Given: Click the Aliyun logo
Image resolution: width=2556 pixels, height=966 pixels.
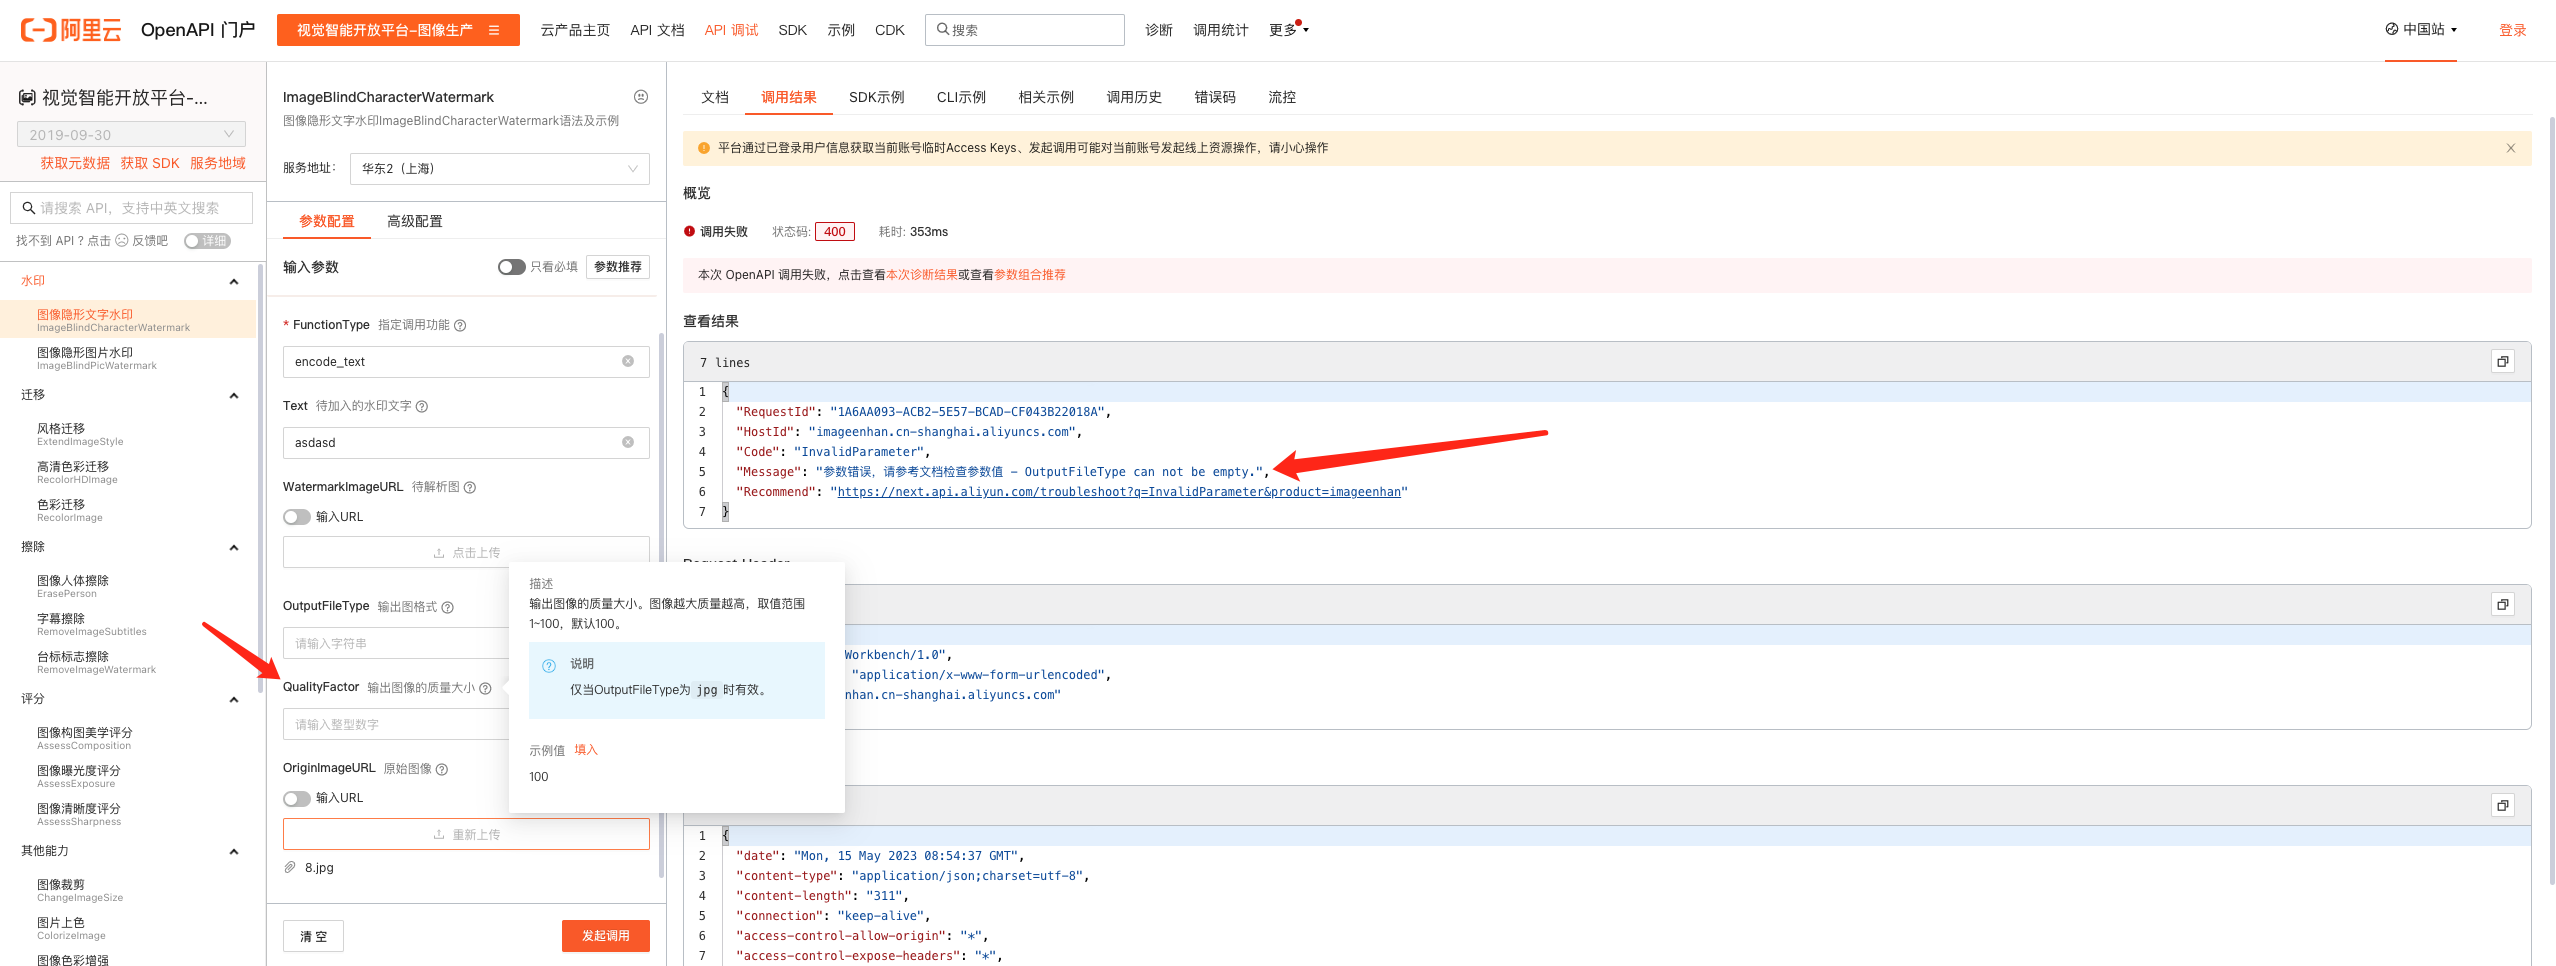Looking at the screenshot, I should (x=70, y=30).
